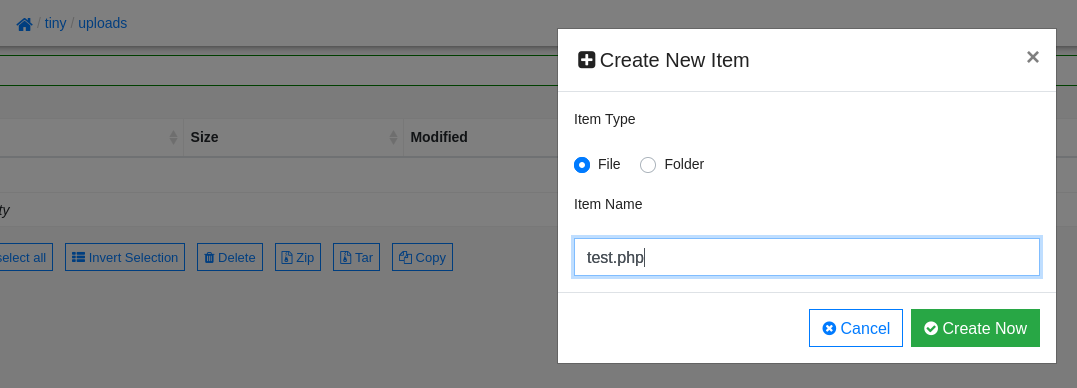This screenshot has height=388, width=1077.
Task: Click the Delete button
Action: tap(230, 258)
